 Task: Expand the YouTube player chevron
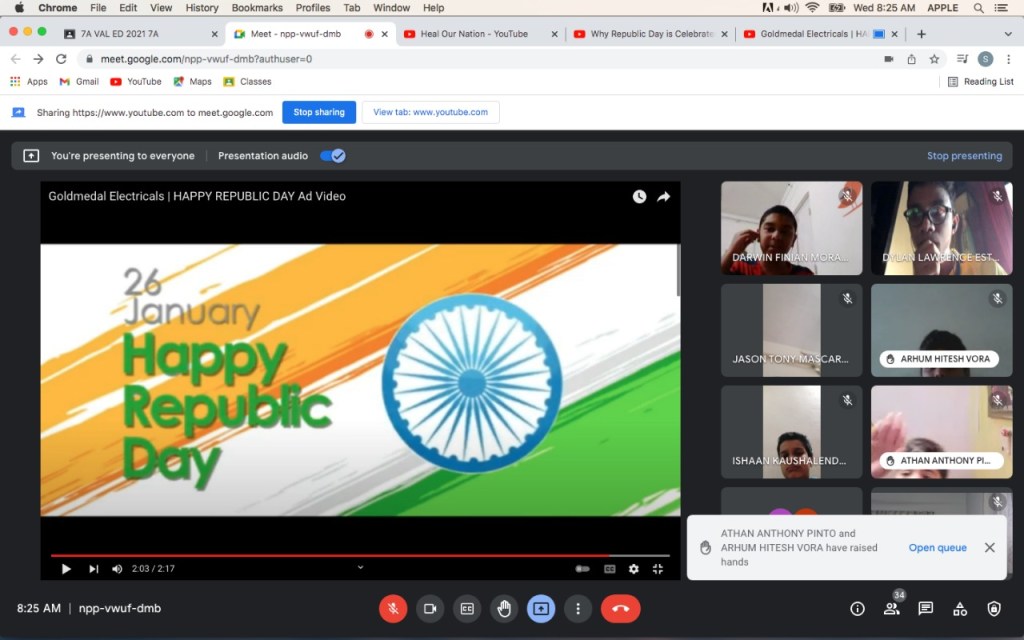(360, 567)
